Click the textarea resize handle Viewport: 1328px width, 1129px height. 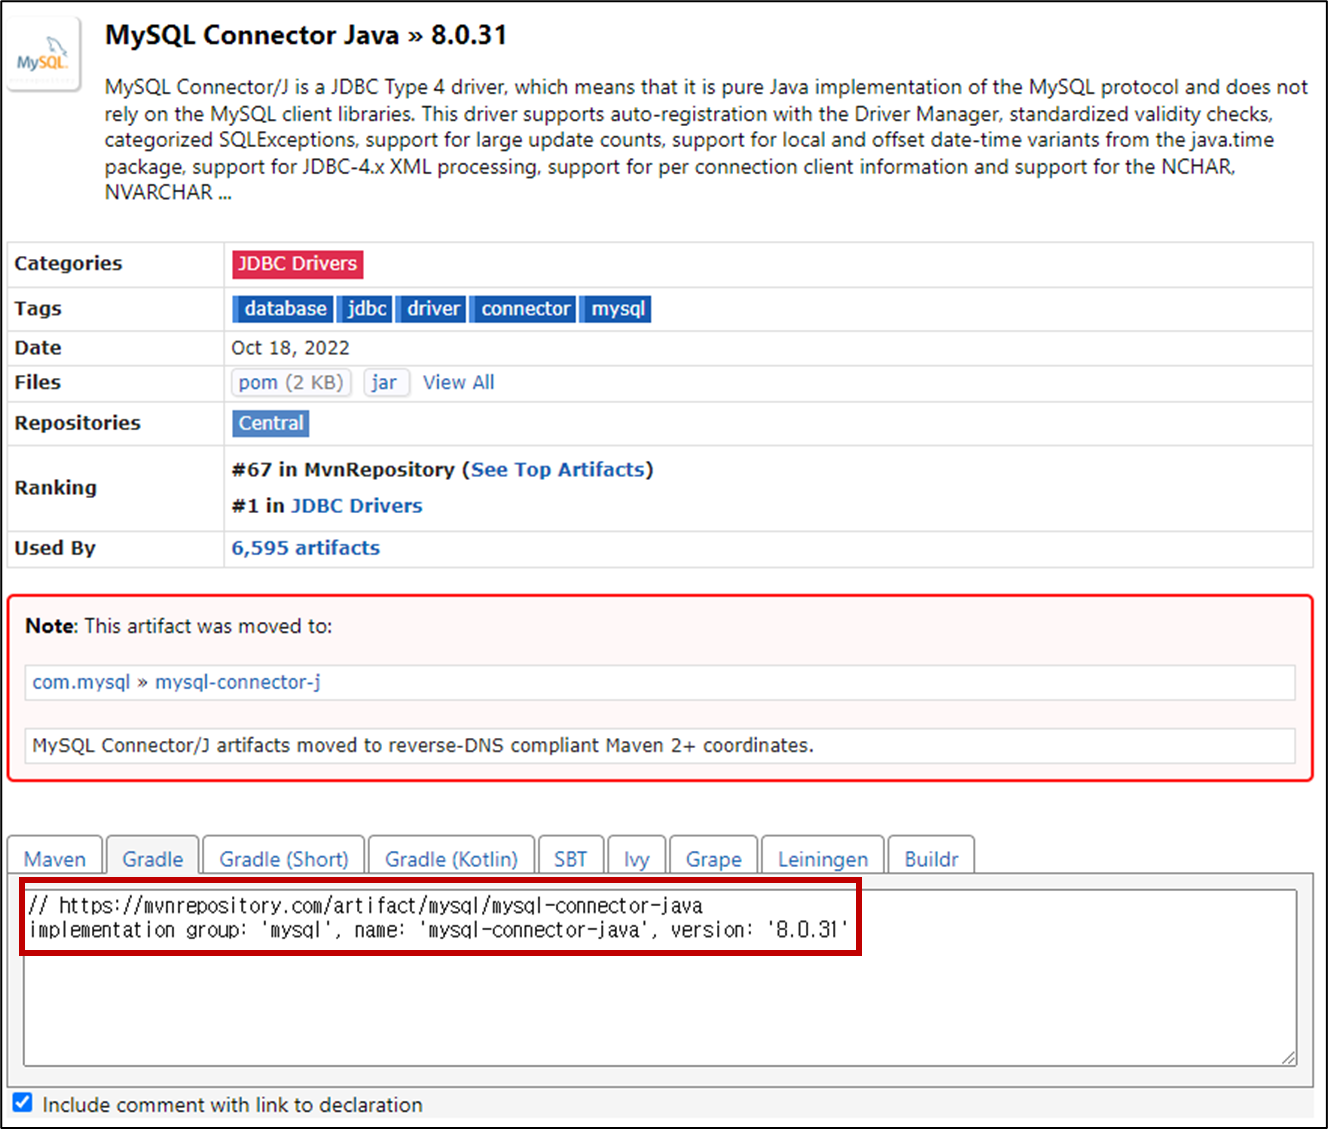pyautogui.click(x=1289, y=1058)
